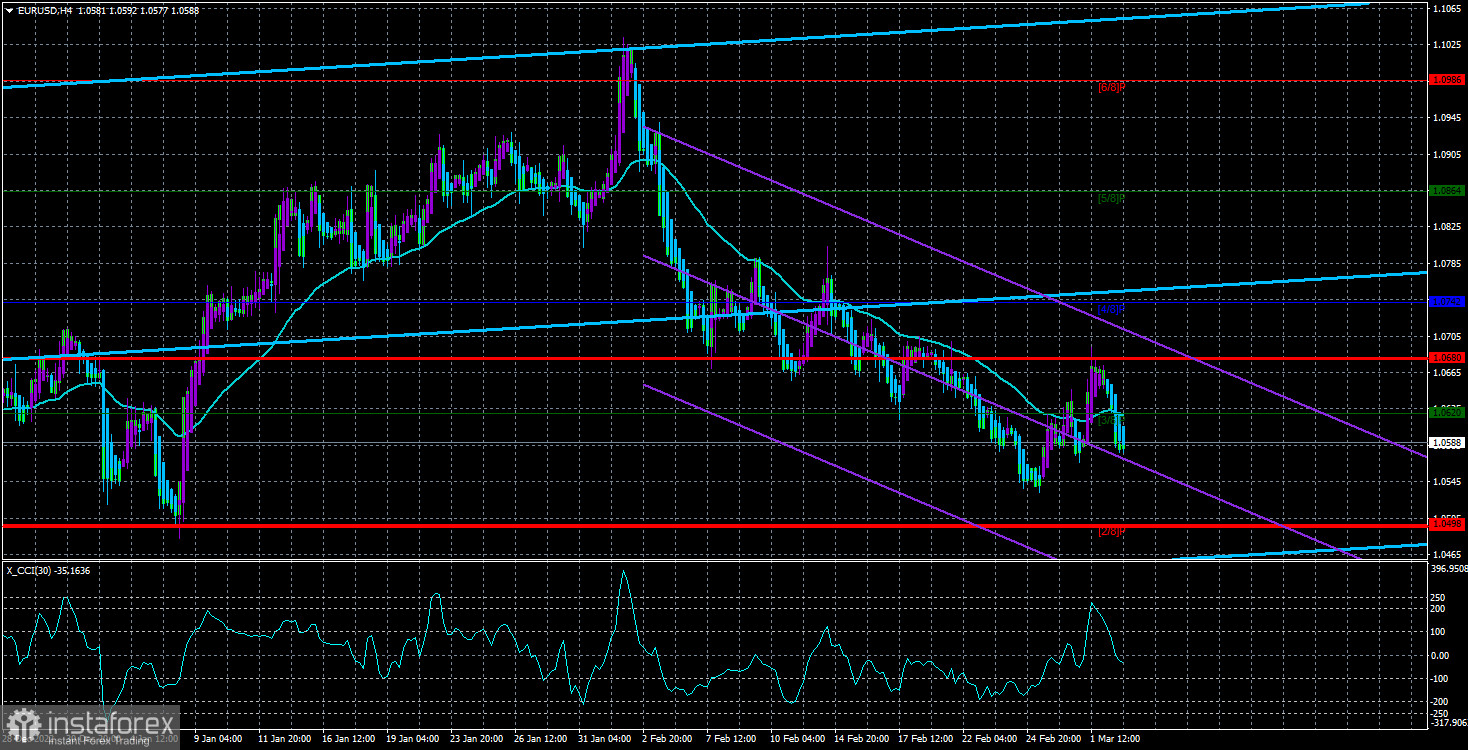This screenshot has height=750, width=1468.
Task: Click the red 1.0986 price level tag
Action: coord(1446,80)
